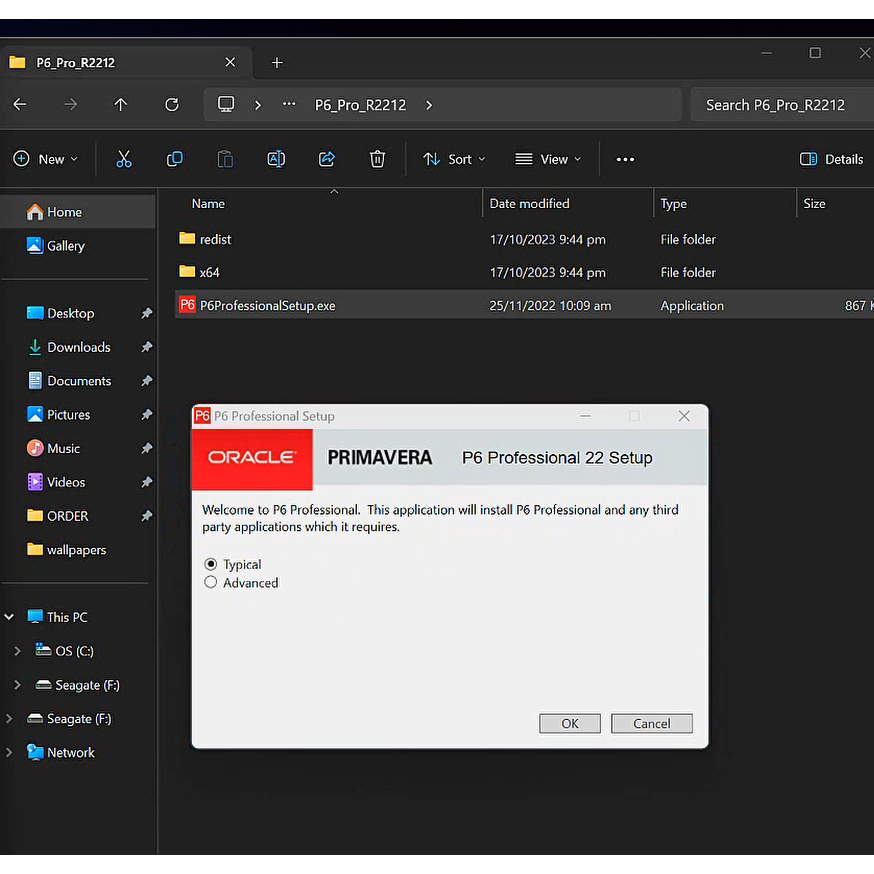Select the Advanced installation option
The width and height of the screenshot is (874, 874).
tap(211, 582)
